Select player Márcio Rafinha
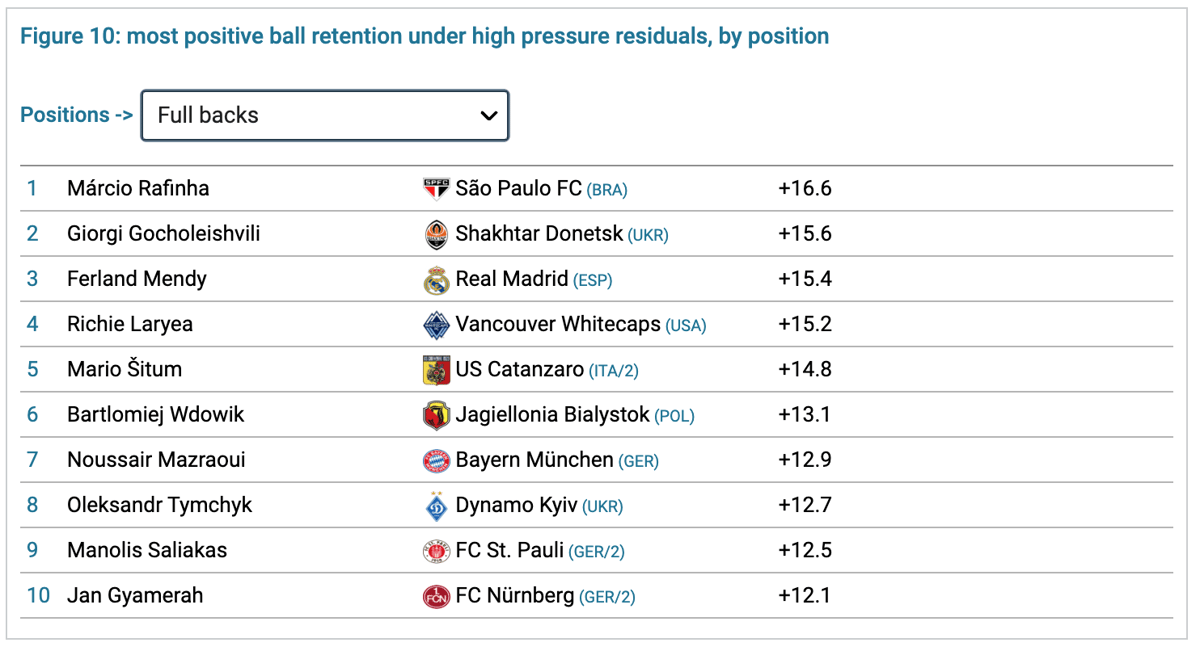 point(138,188)
